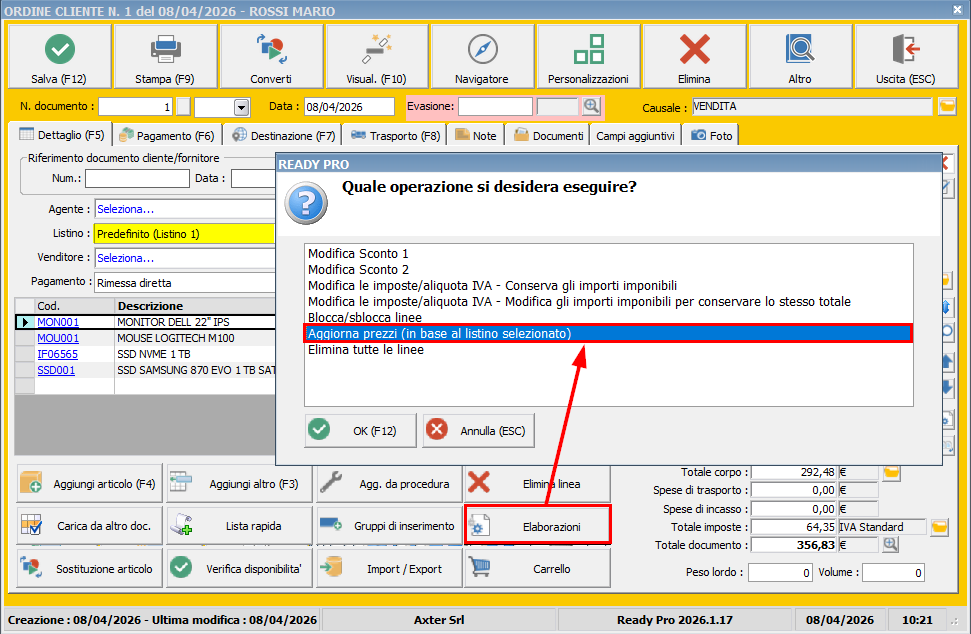Click Sostituzione articolo button
971x634 pixels.
tap(90, 568)
